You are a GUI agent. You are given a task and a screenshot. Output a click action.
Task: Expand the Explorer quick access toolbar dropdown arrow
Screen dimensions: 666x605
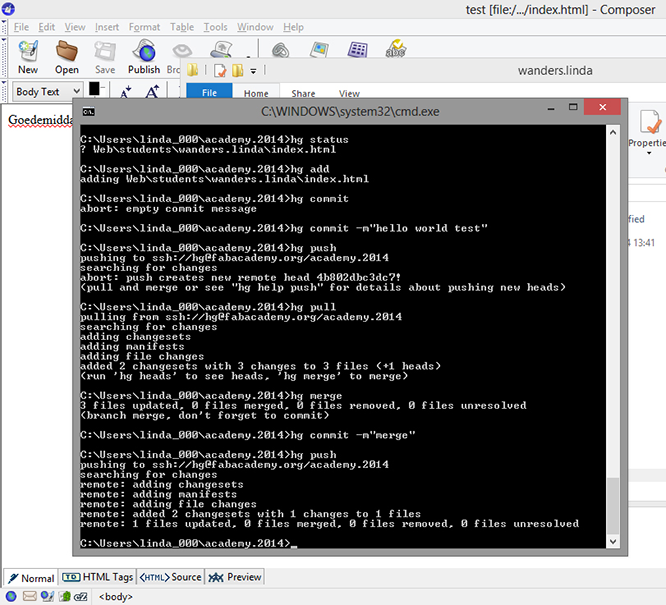[253, 71]
